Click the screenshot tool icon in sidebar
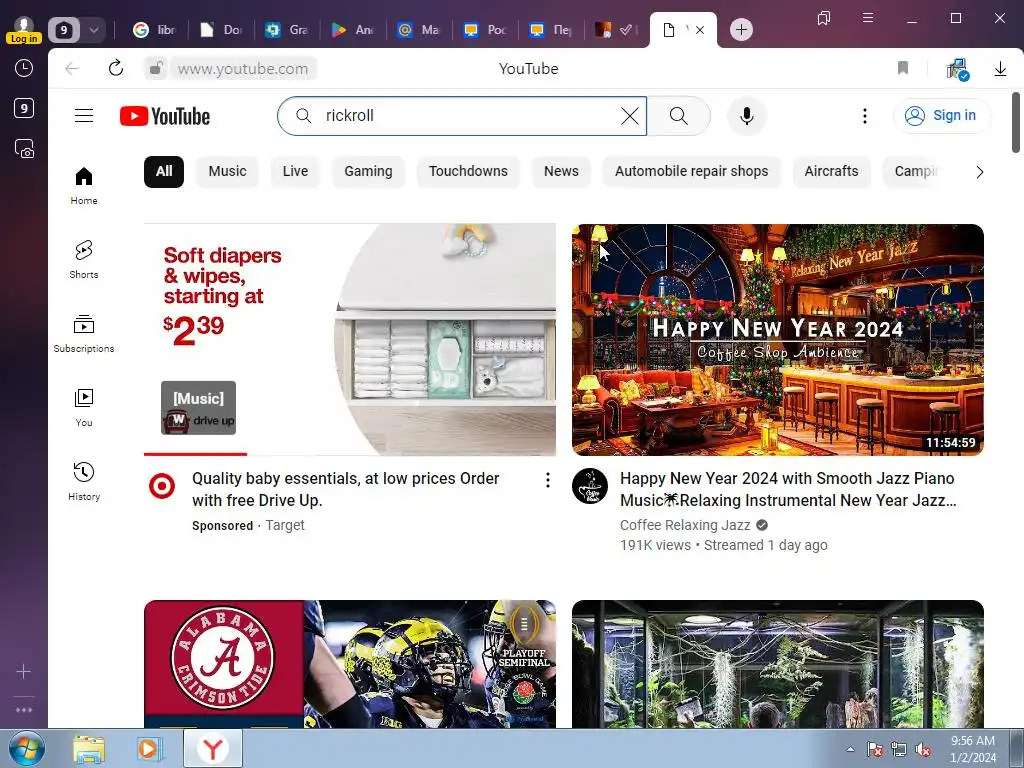1024x768 pixels. [x=24, y=149]
